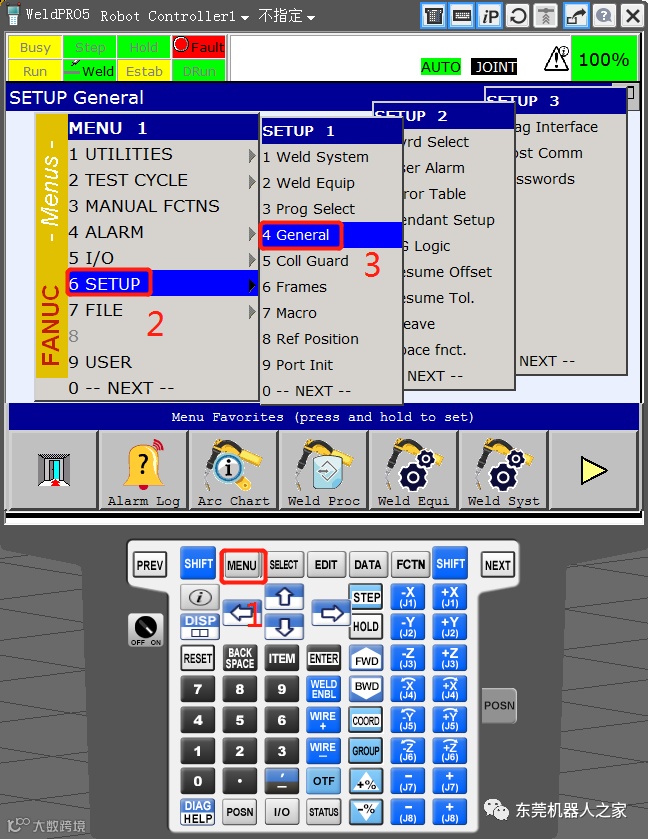Click the DISP split-screen key
Viewport: 648px width, 839px height.
coord(200,627)
